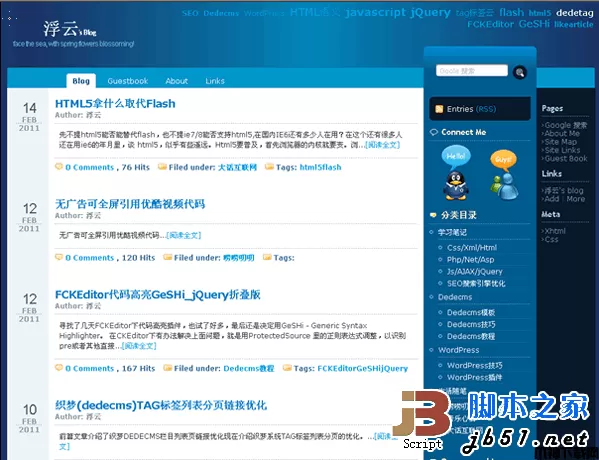Open 0 Comments of the 167 Hits post
The image size is (599, 460).
(89, 369)
